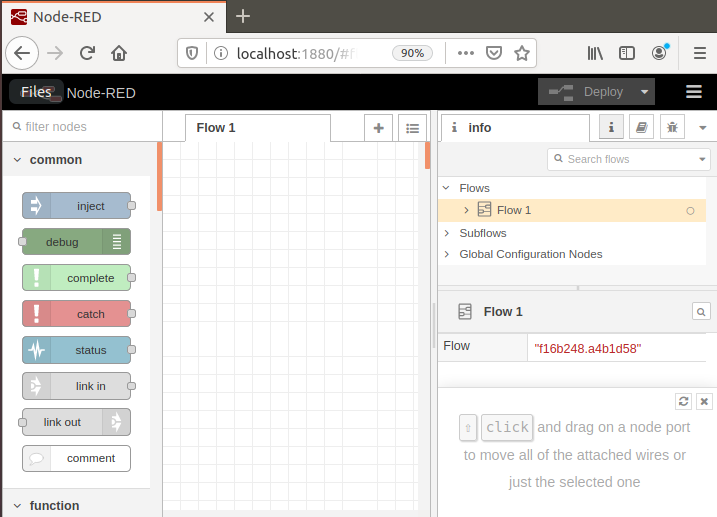Choose the link out node
The width and height of the screenshot is (717, 517).
pyautogui.click(x=76, y=422)
